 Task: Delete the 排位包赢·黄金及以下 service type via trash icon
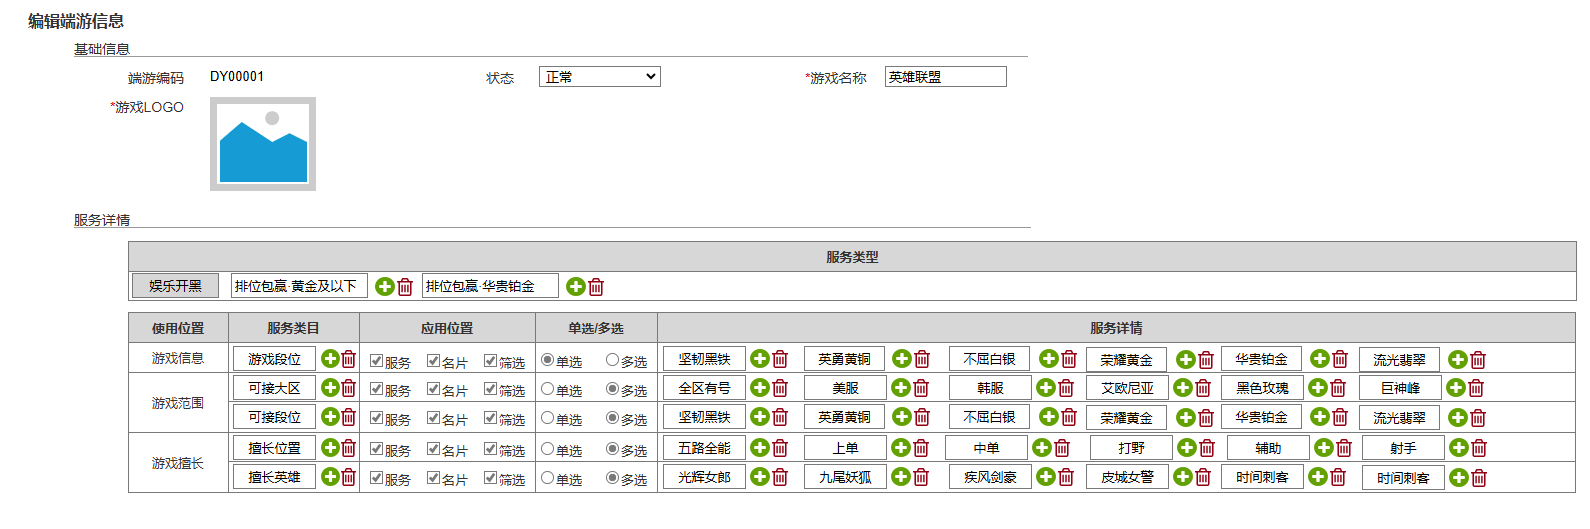pos(405,287)
